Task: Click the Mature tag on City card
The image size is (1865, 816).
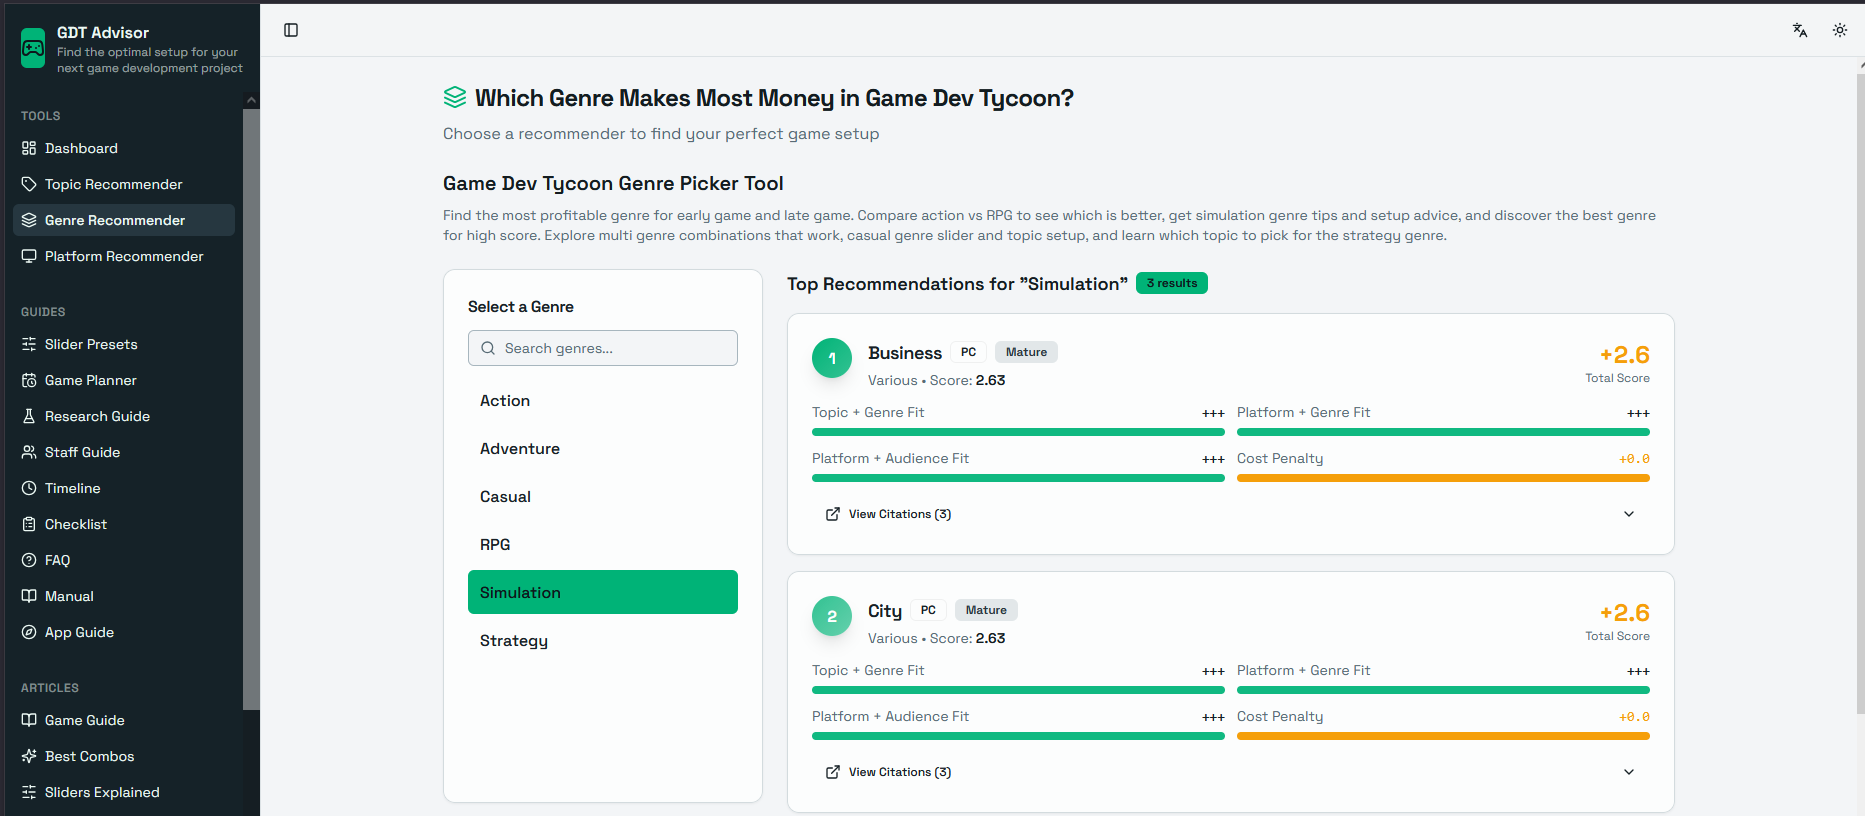Action: [x=986, y=610]
